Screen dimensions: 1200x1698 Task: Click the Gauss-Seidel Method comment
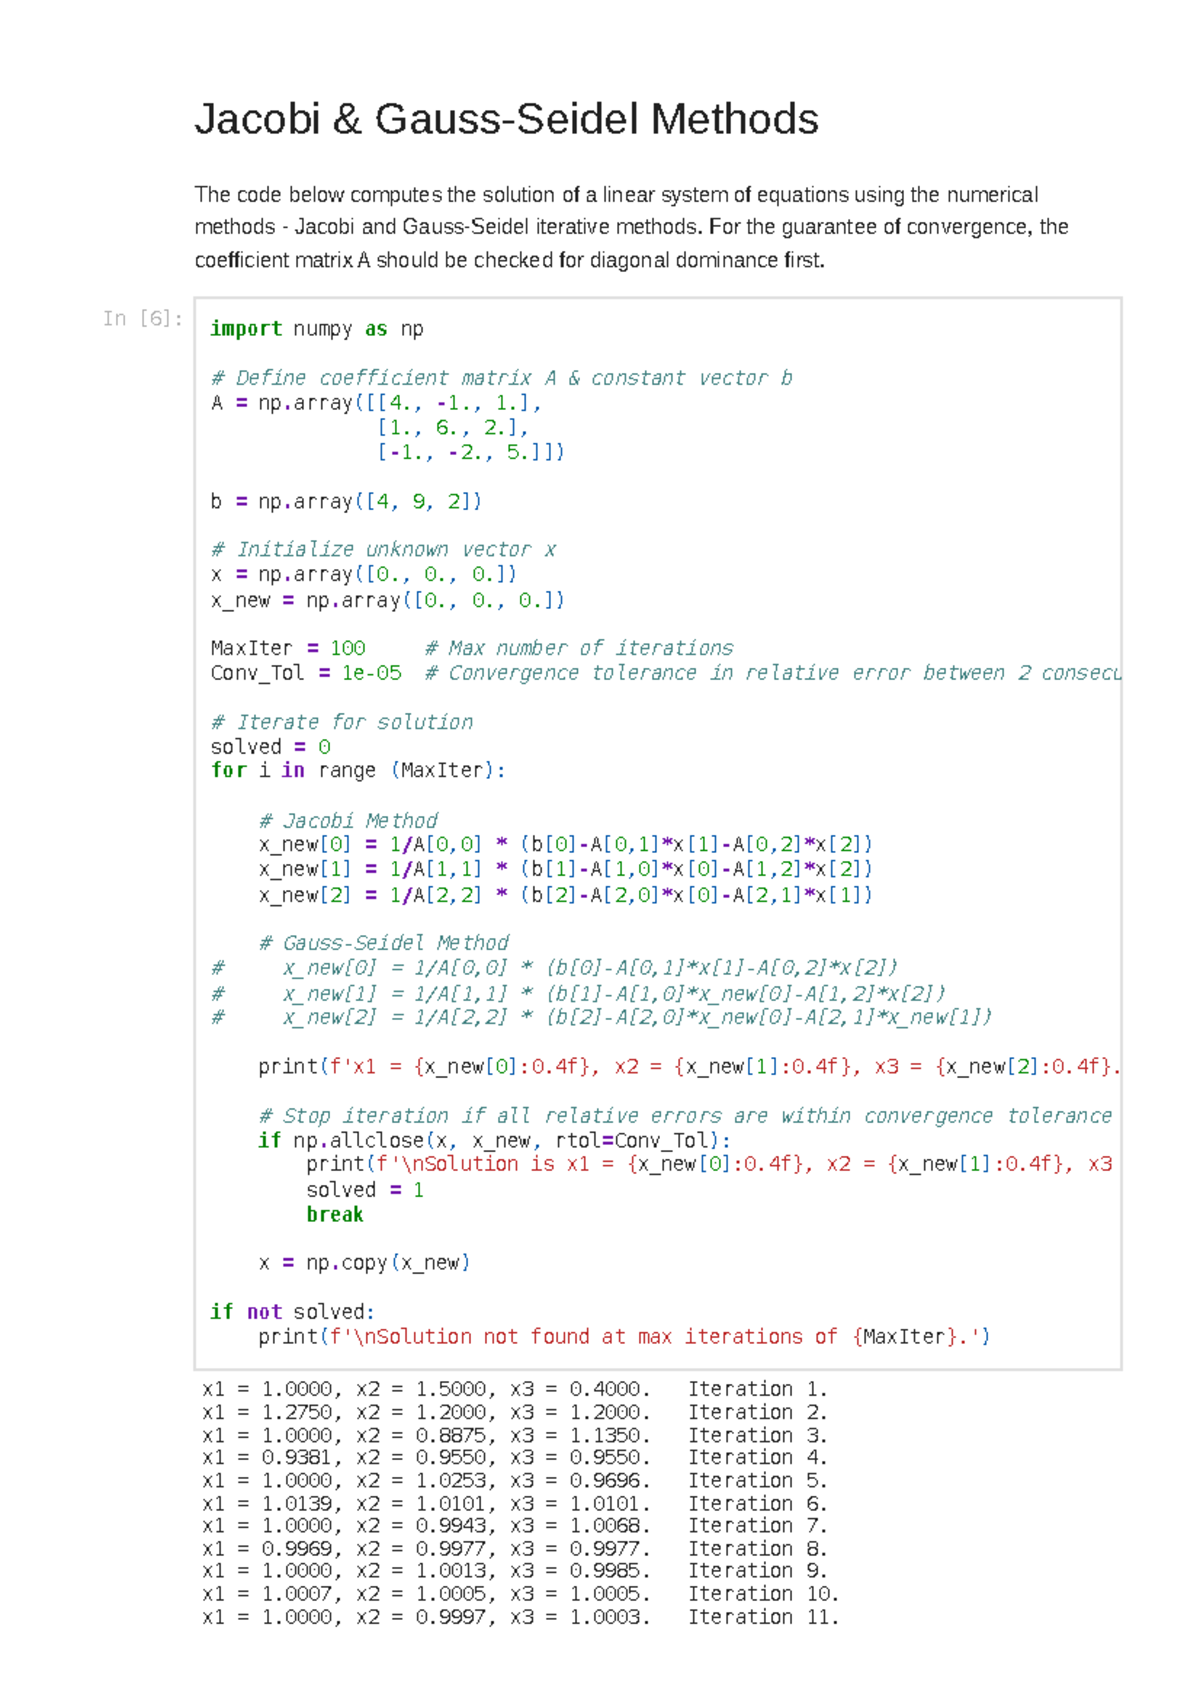[x=383, y=943]
